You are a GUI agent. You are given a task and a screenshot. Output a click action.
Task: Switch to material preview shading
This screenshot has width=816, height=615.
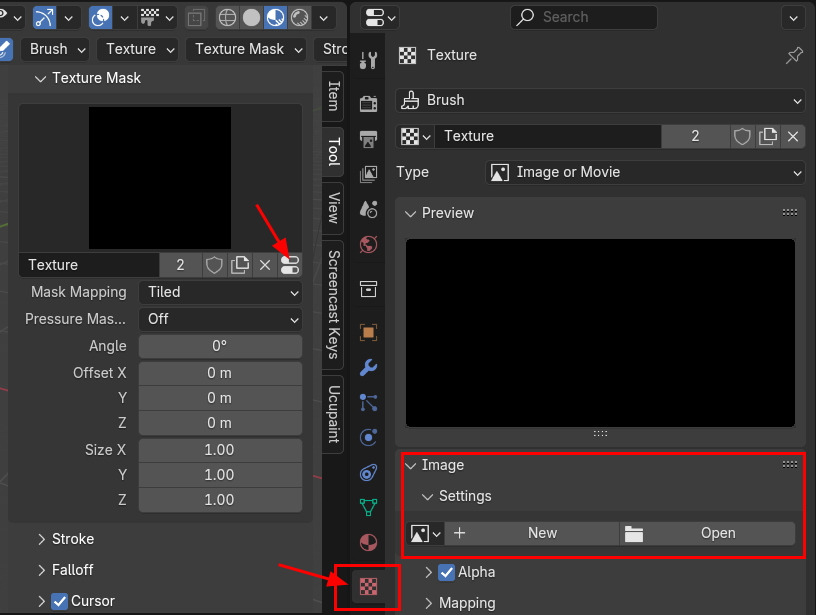click(x=275, y=18)
